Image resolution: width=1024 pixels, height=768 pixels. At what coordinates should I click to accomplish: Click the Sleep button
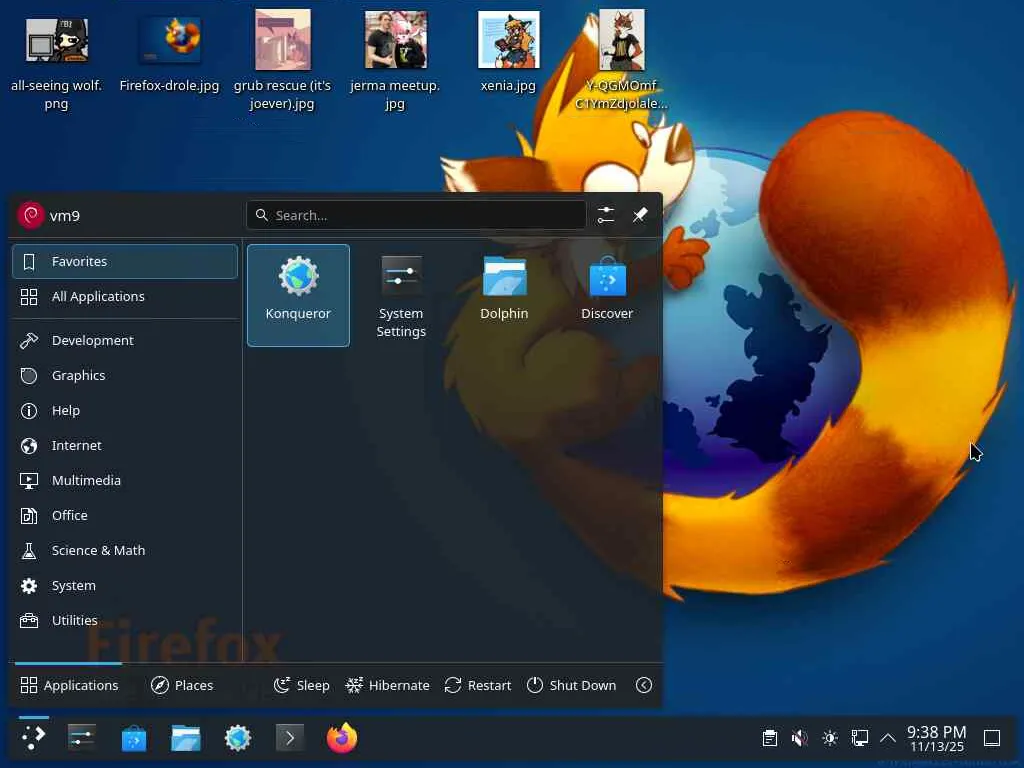coord(302,685)
